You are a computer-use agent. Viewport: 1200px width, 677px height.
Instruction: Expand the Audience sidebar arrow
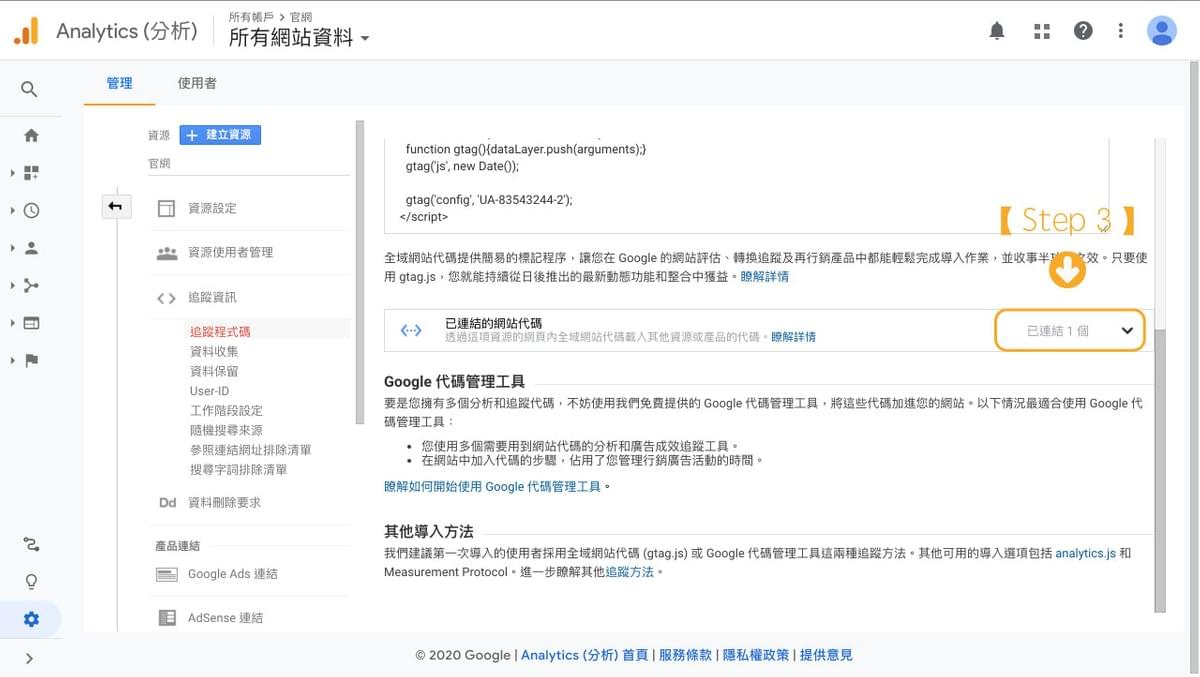coord(13,248)
